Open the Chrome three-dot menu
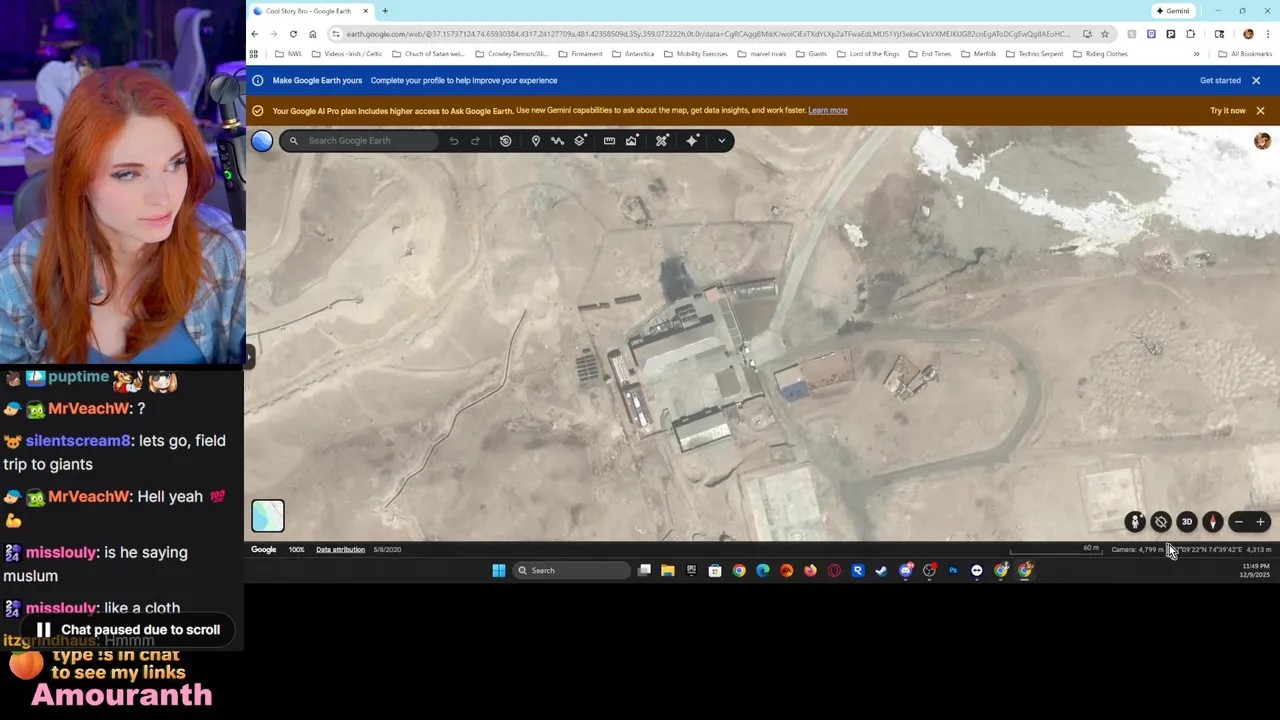Image resolution: width=1280 pixels, height=720 pixels. (1268, 34)
